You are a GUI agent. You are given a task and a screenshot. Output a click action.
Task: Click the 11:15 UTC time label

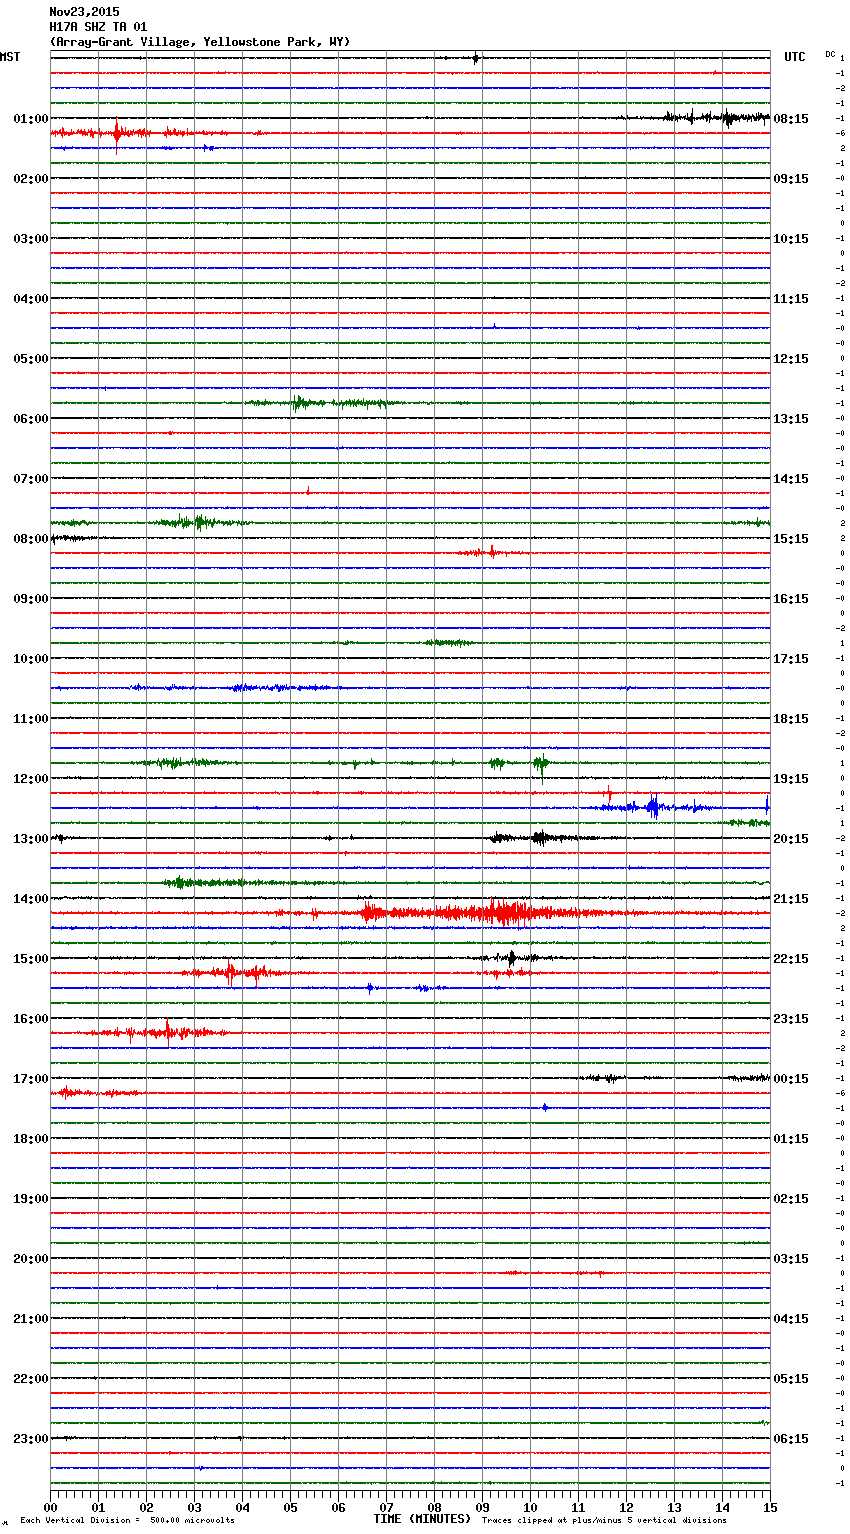point(791,299)
